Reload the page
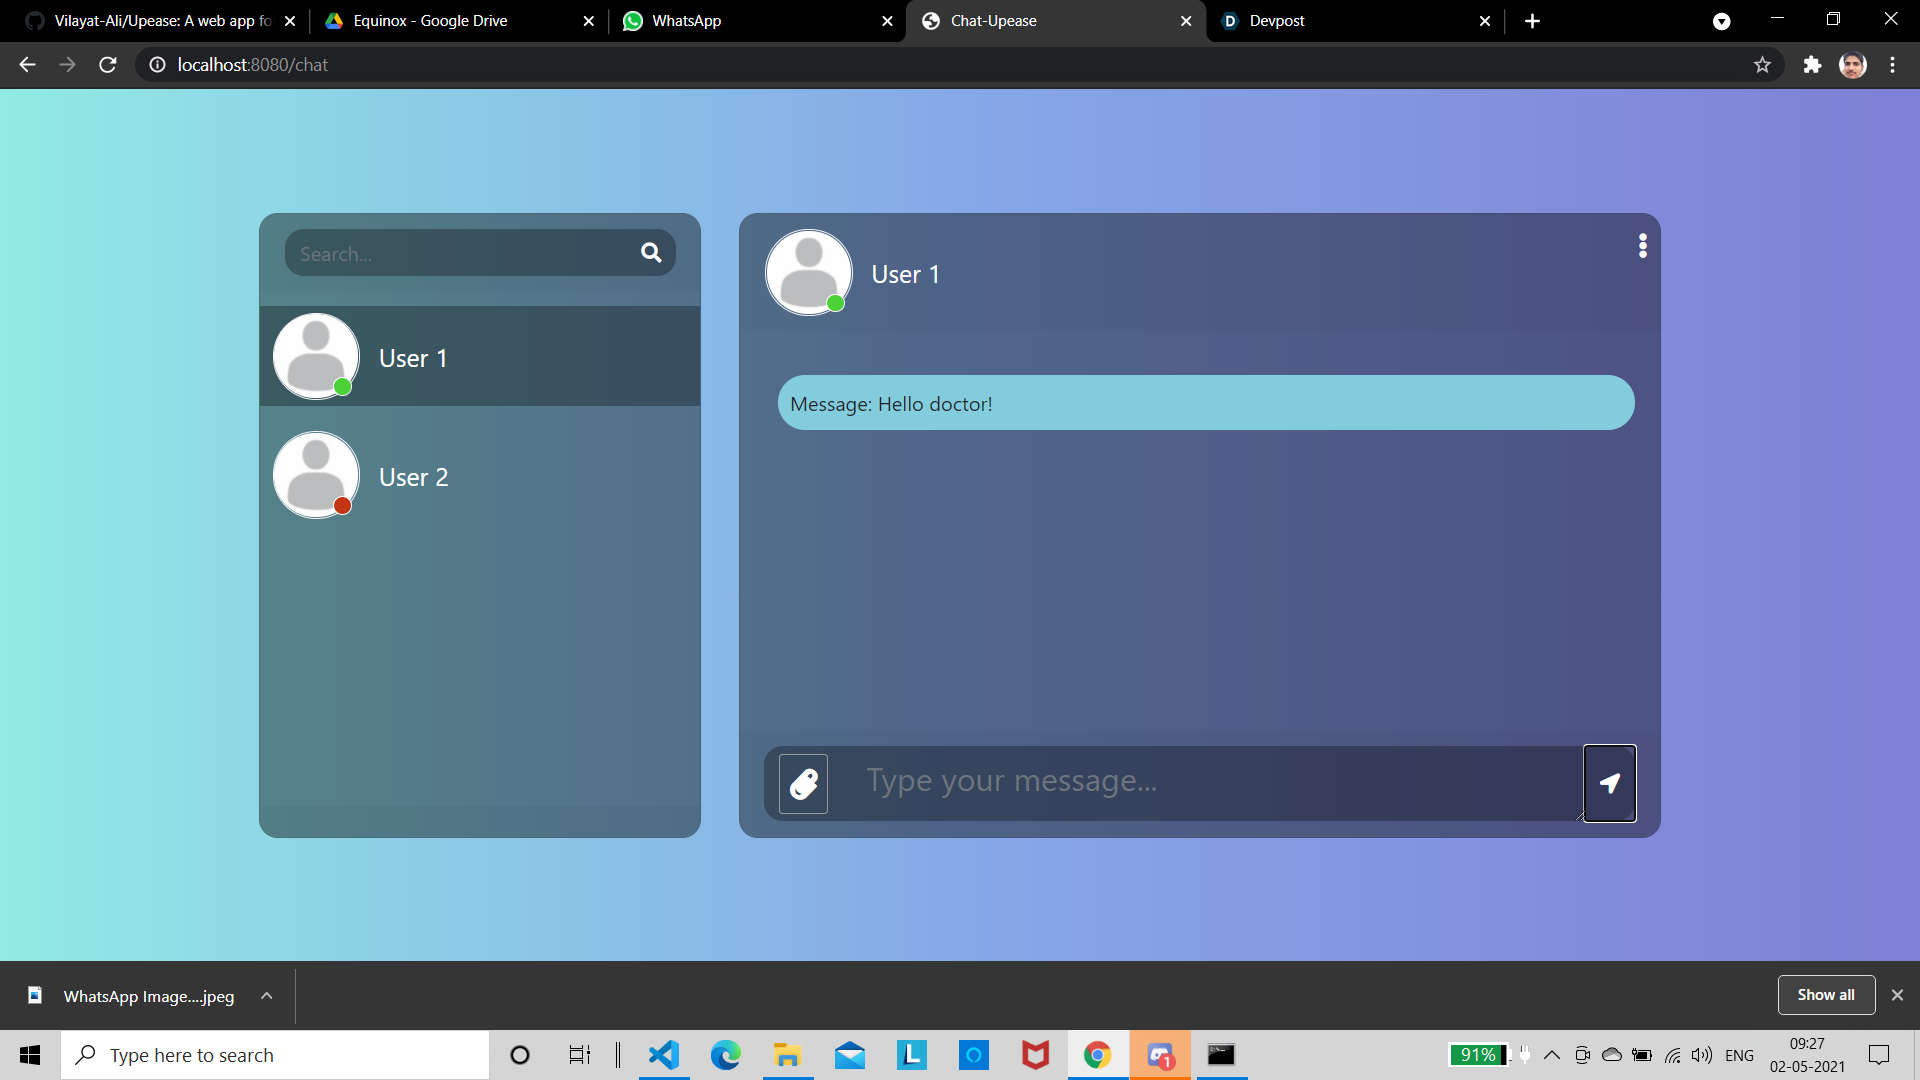This screenshot has width=1920, height=1080. pos(108,65)
